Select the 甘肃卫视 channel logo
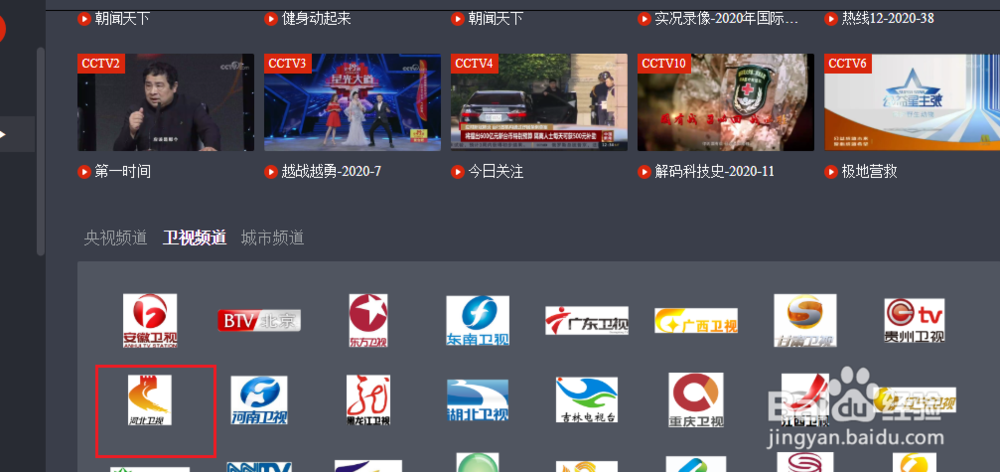Screen dimensions: 1000x472 pos(805,320)
